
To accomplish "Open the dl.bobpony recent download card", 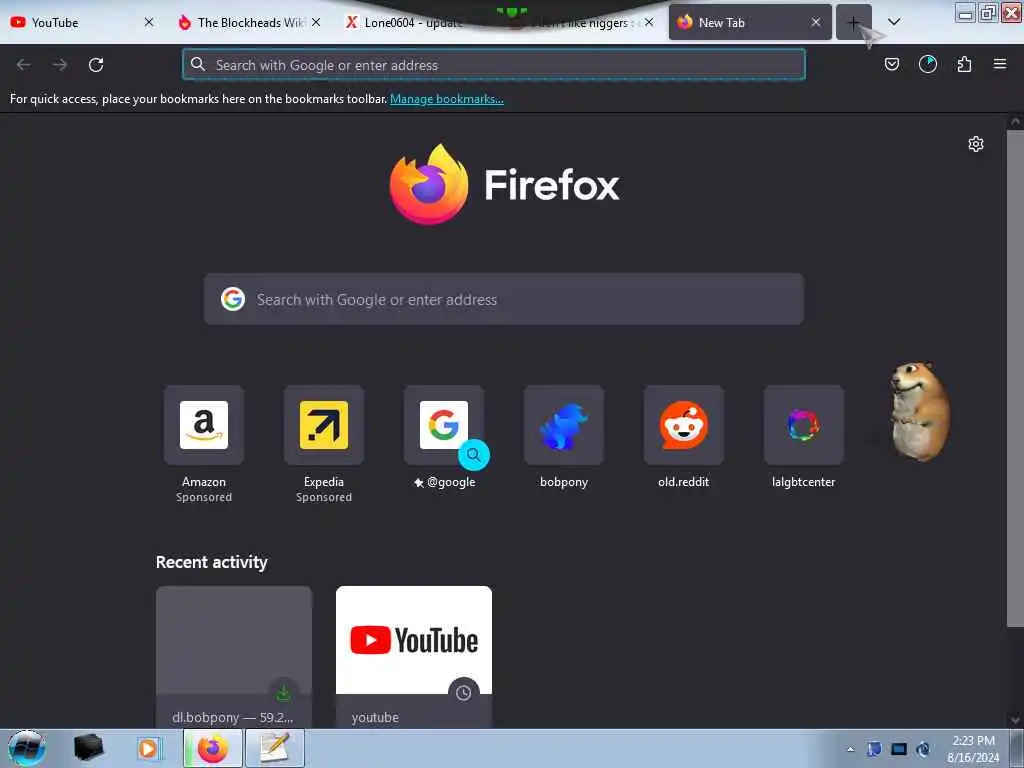I will click(x=234, y=657).
